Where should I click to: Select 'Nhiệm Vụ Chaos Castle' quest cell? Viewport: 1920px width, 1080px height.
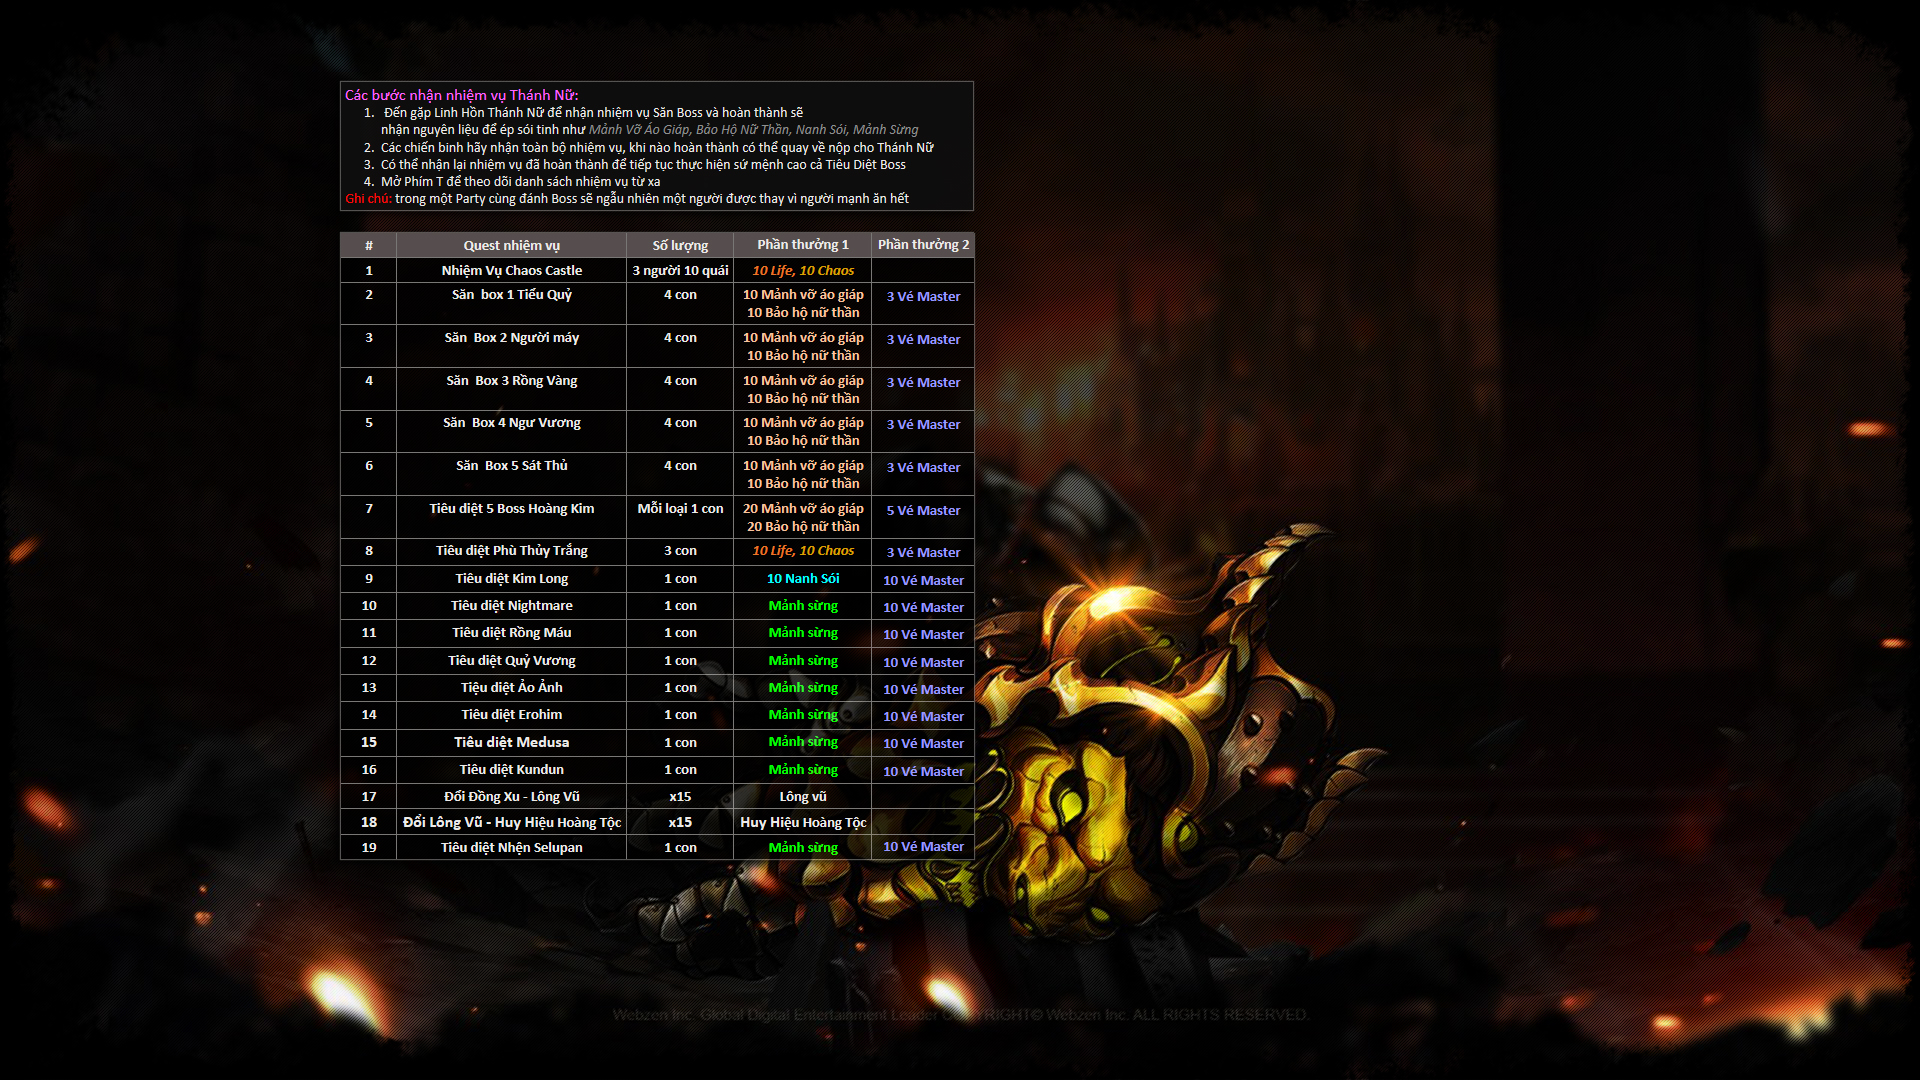(511, 270)
